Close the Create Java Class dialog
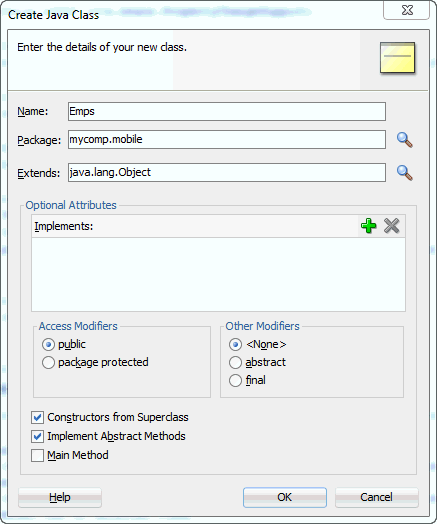This screenshot has height=524, width=437. [x=407, y=10]
